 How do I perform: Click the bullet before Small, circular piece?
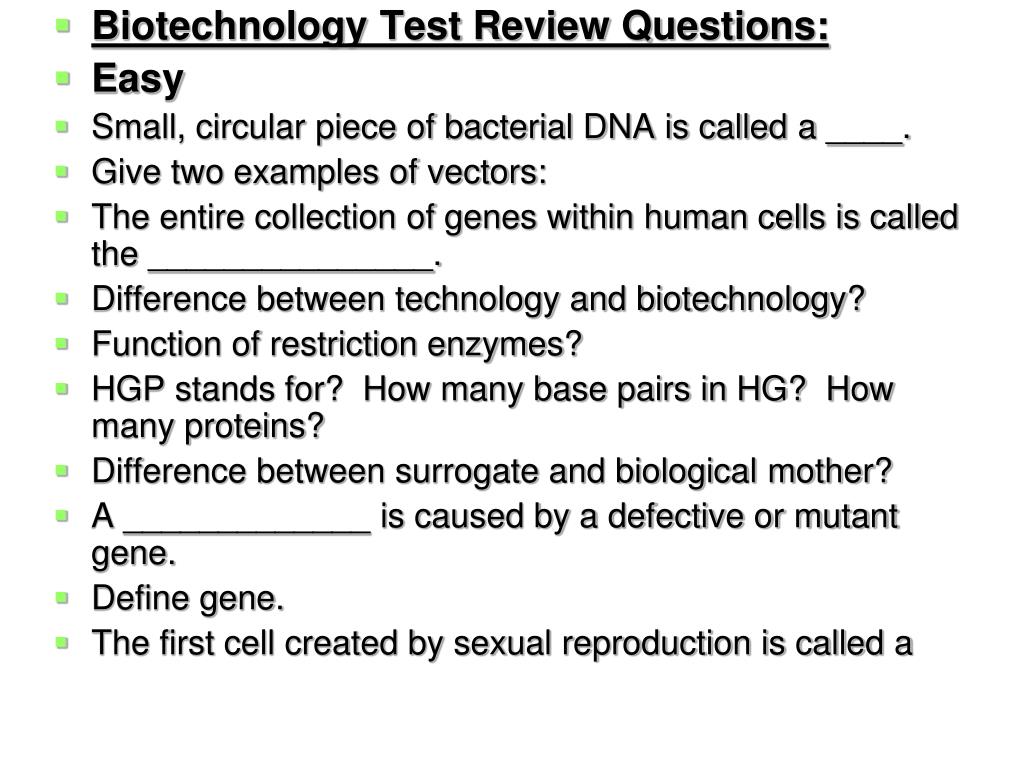pyautogui.click(x=63, y=127)
